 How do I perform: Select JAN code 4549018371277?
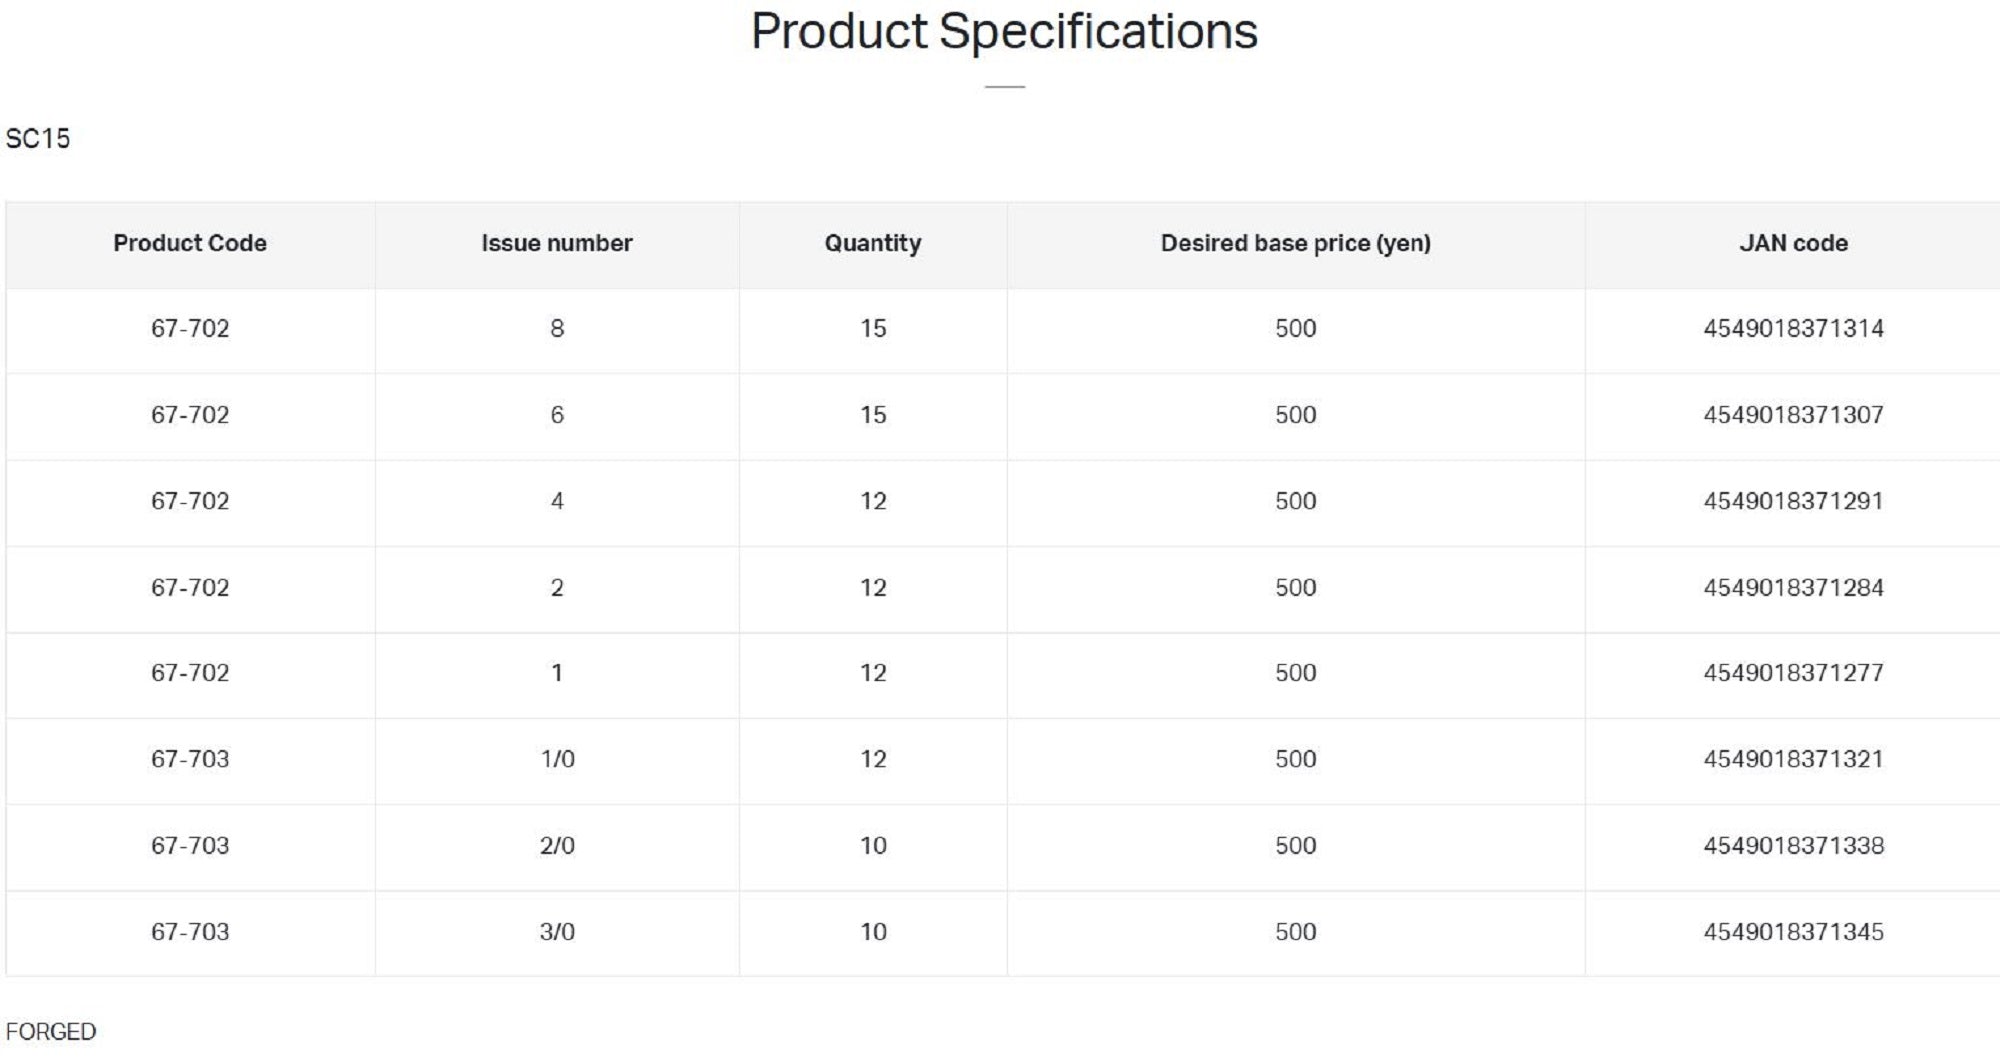click(1793, 673)
